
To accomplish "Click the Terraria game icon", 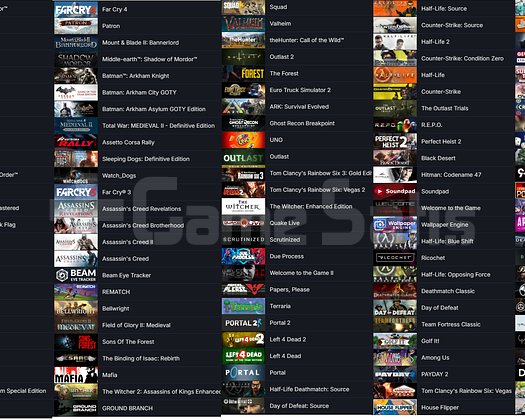I will coord(243,306).
